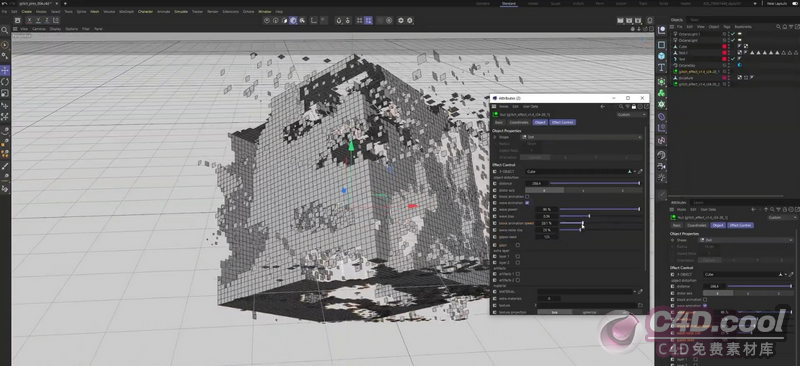Disable the wave animation checkbox
Image resolution: width=800 pixels, height=366 pixels.
(x=527, y=203)
